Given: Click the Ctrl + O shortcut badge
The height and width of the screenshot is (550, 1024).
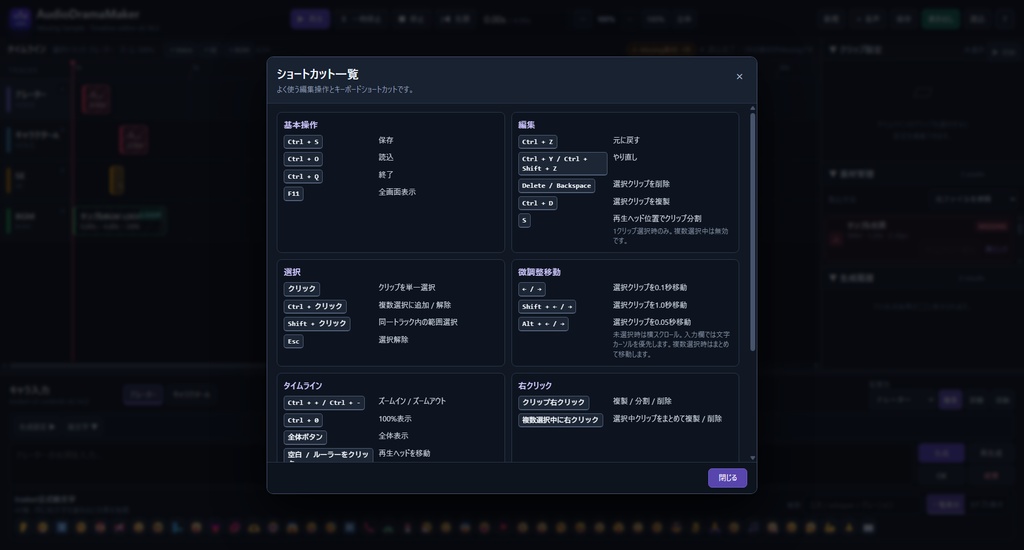Looking at the screenshot, I should (303, 159).
